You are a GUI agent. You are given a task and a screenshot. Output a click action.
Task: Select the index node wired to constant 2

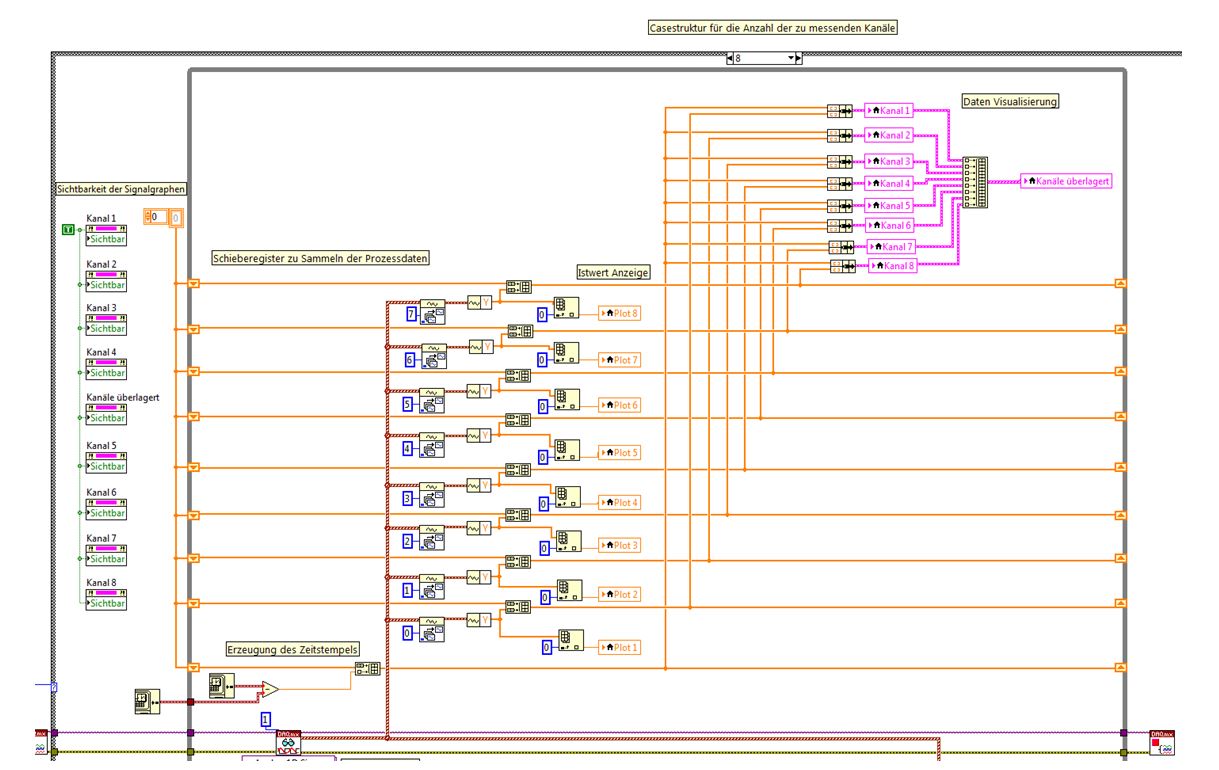(x=433, y=537)
